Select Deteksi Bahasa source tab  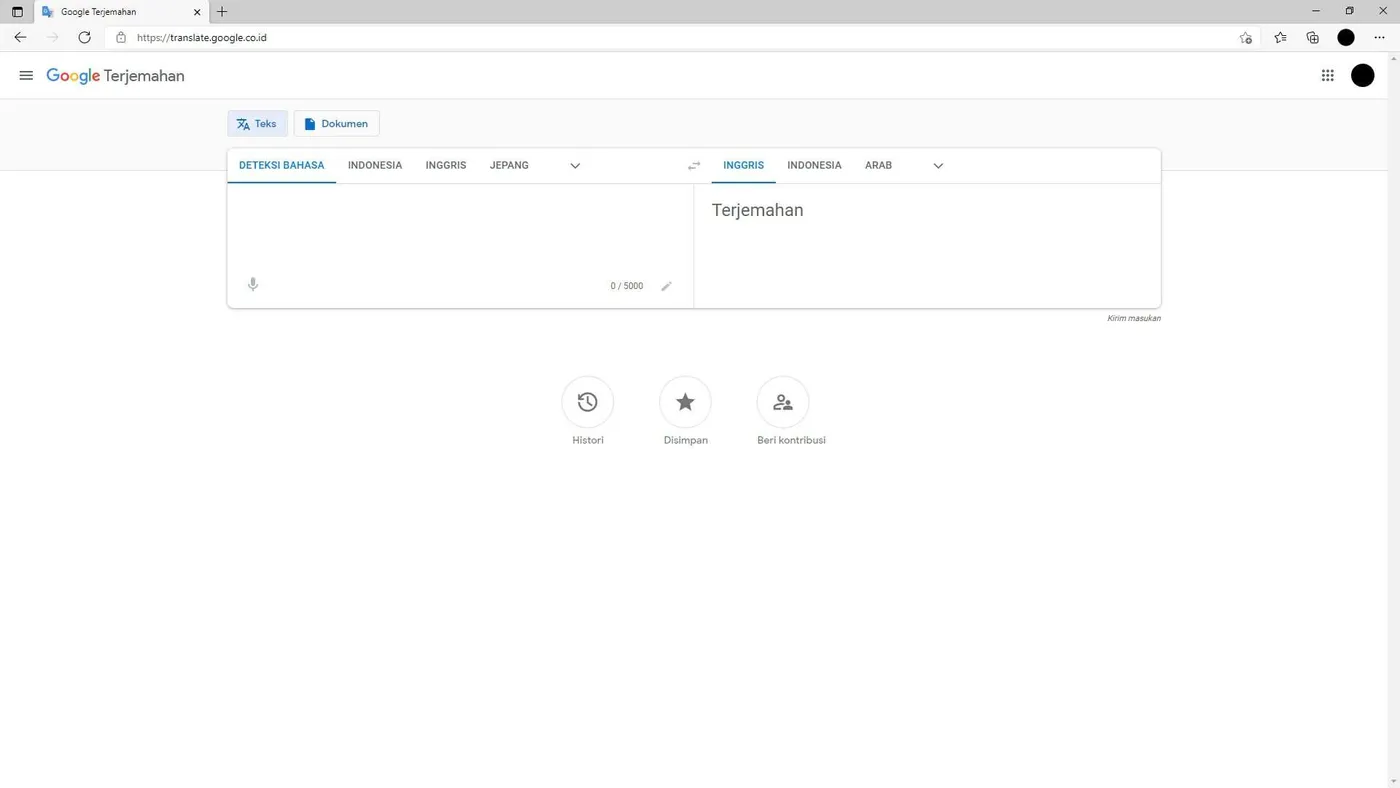(x=281, y=166)
